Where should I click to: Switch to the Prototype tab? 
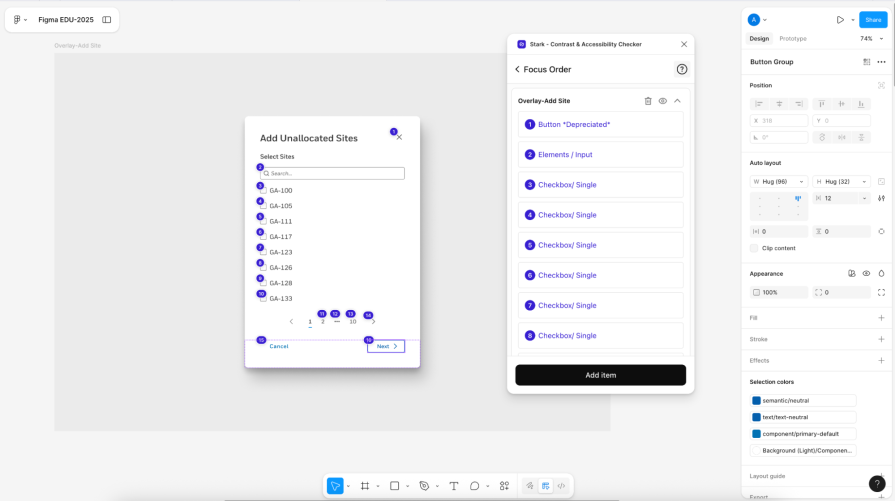click(x=793, y=38)
